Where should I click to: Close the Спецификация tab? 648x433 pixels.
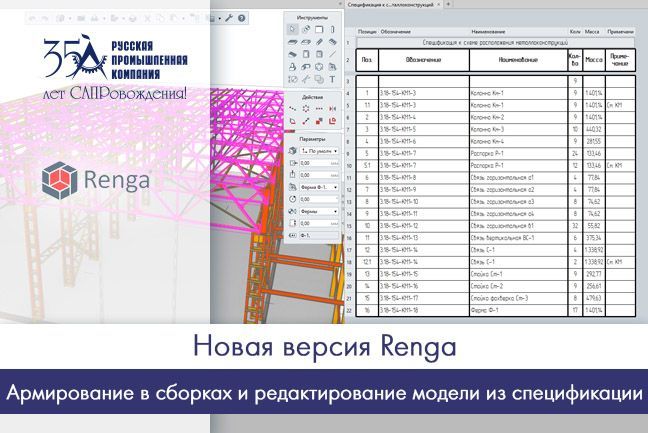(x=439, y=5)
